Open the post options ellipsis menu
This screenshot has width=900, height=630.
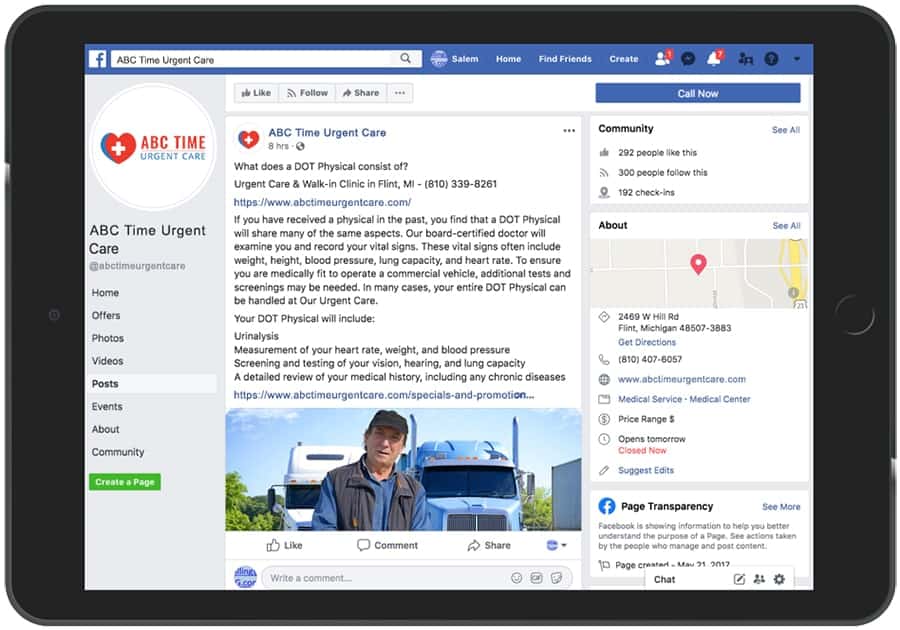pos(569,131)
